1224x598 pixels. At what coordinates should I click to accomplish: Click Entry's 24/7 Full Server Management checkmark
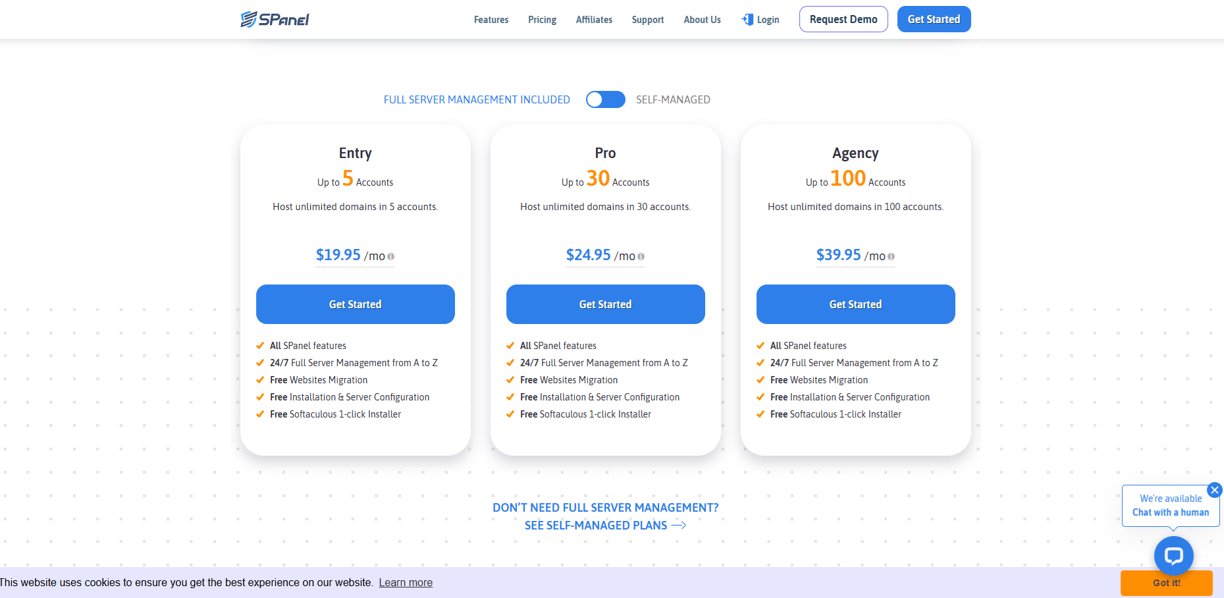click(x=261, y=363)
